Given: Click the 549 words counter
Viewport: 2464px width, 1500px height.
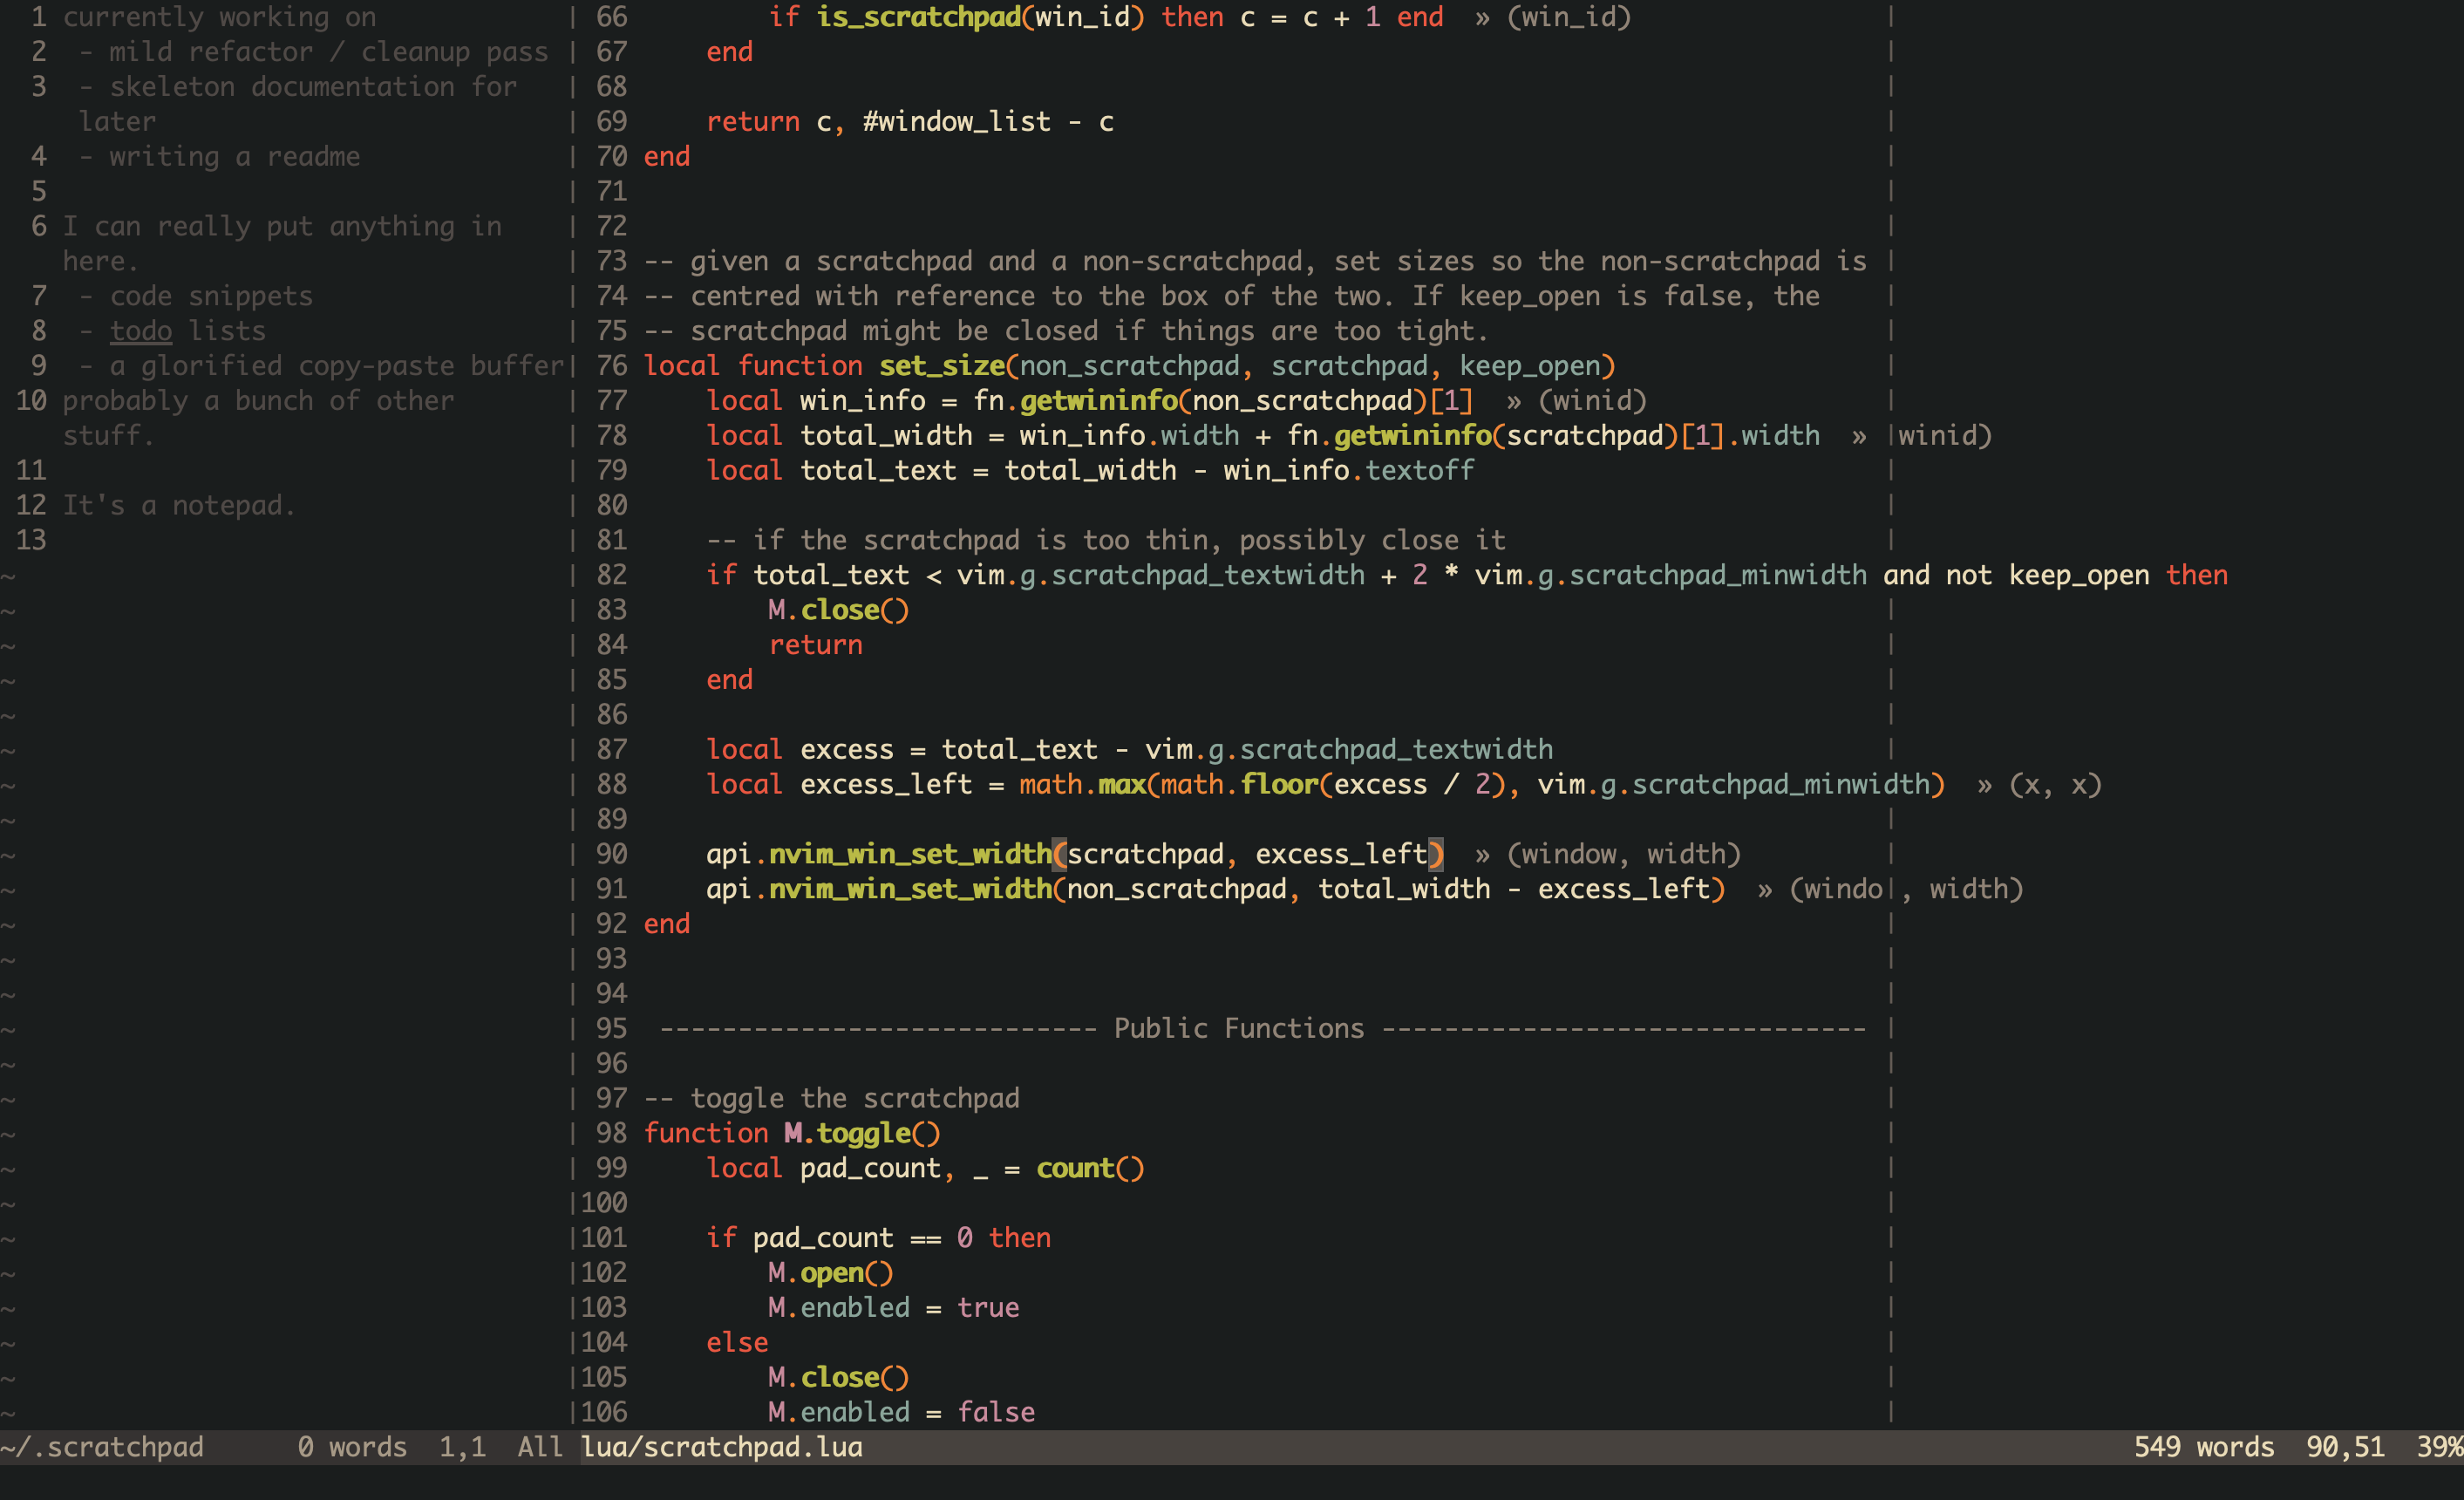Looking at the screenshot, I should (2203, 1447).
